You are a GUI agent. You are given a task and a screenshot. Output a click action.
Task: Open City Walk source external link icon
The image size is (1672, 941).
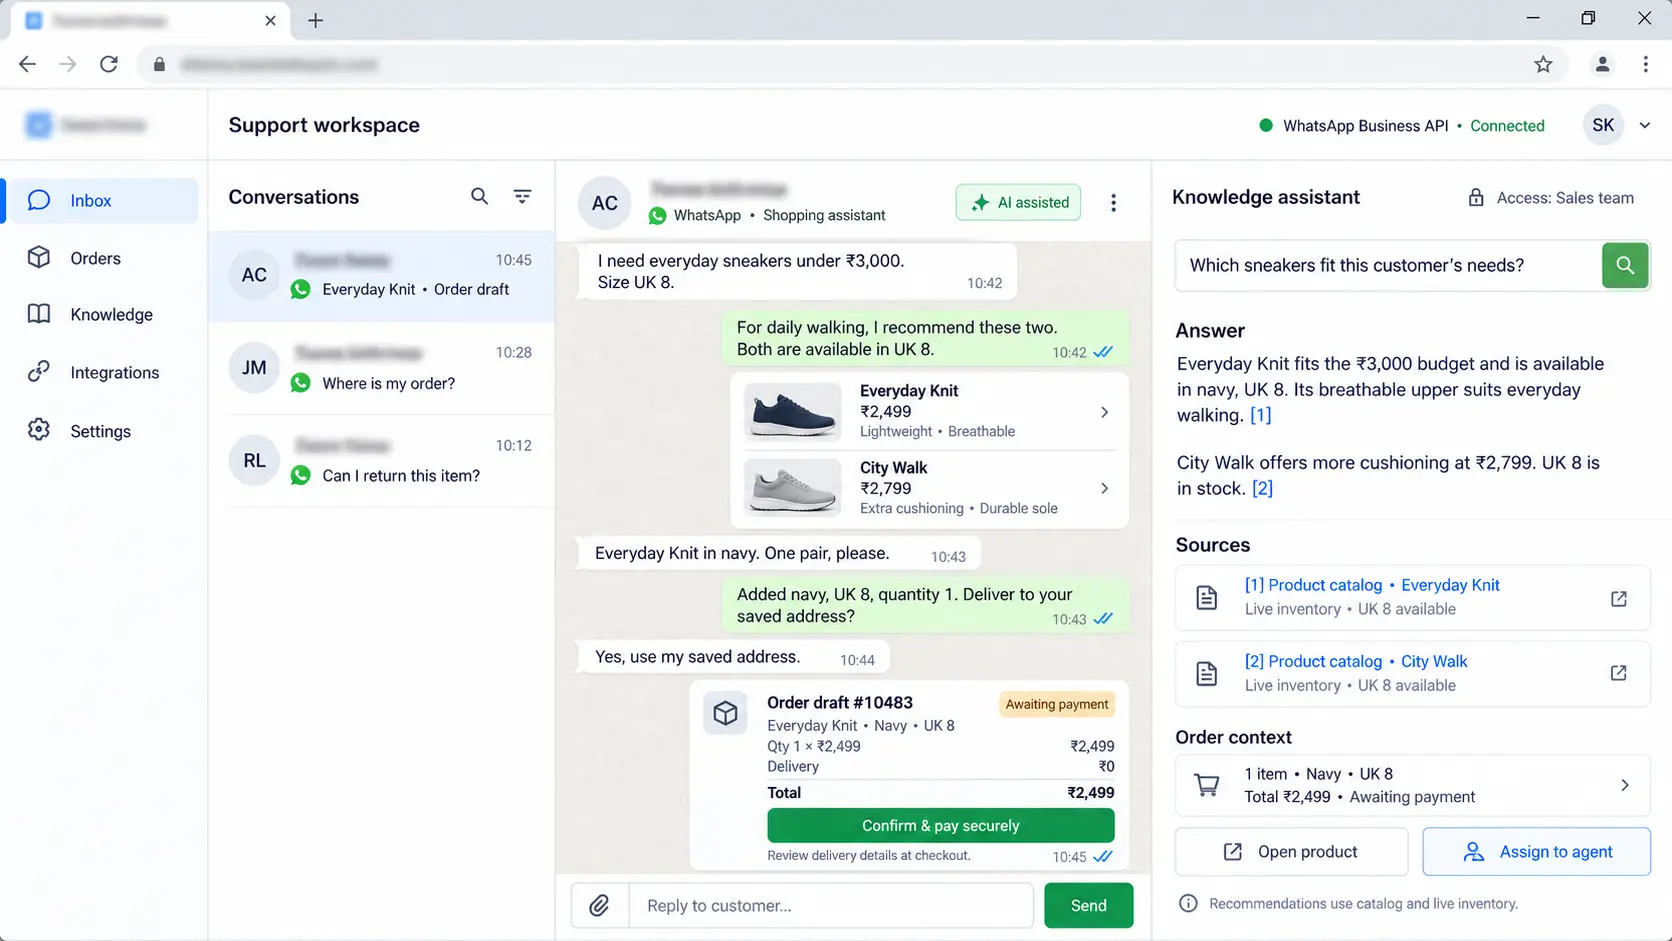(1618, 673)
